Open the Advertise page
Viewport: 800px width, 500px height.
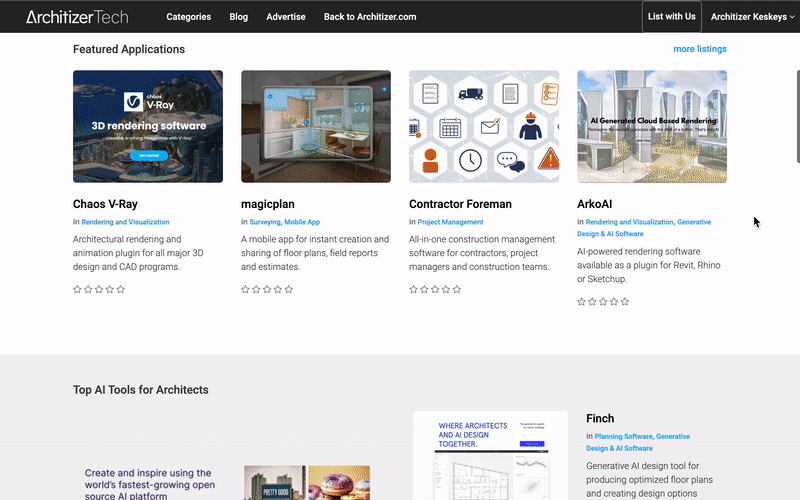click(x=286, y=17)
